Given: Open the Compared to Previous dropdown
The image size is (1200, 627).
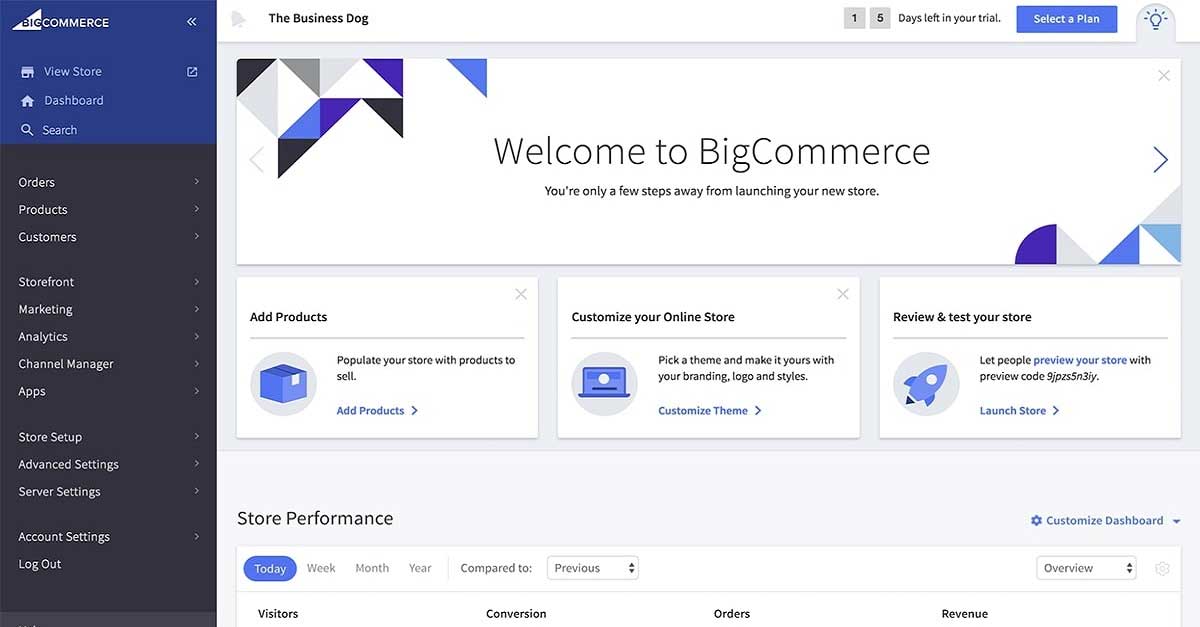Looking at the screenshot, I should [x=593, y=568].
